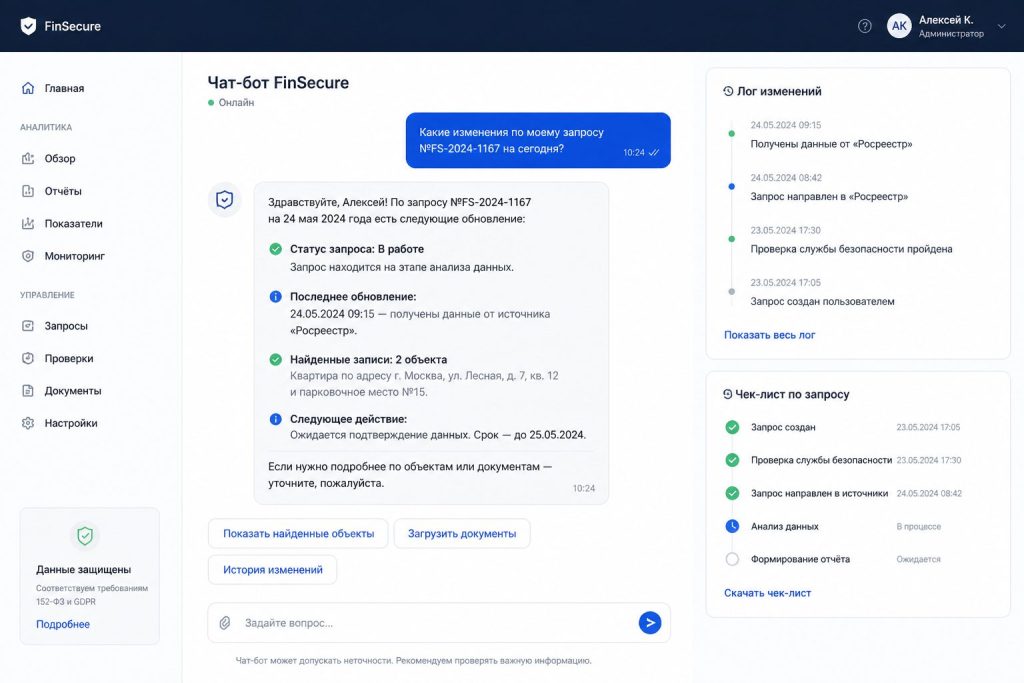
Task: Click green check icon beside Статус запроса
Action: pyautogui.click(x=276, y=249)
